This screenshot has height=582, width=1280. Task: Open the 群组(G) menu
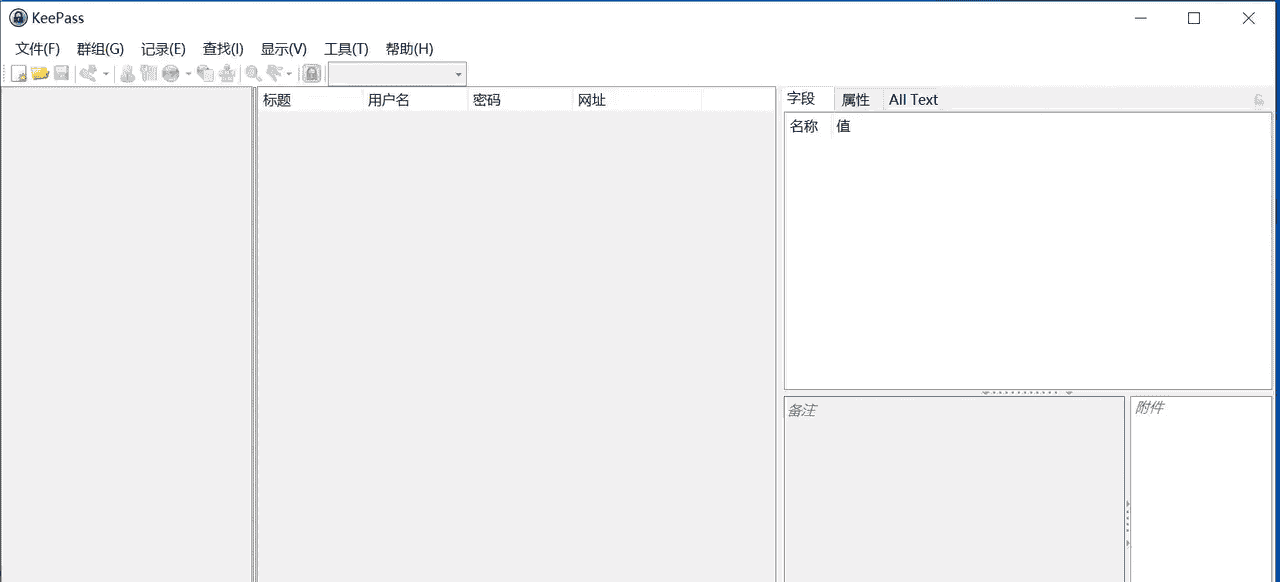100,48
